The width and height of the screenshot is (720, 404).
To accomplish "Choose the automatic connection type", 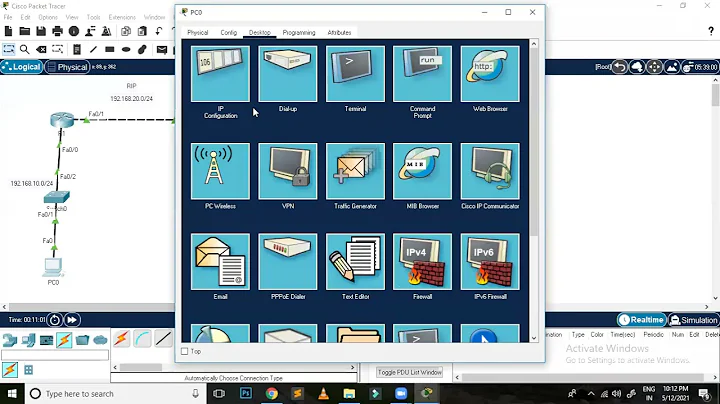I will point(122,339).
